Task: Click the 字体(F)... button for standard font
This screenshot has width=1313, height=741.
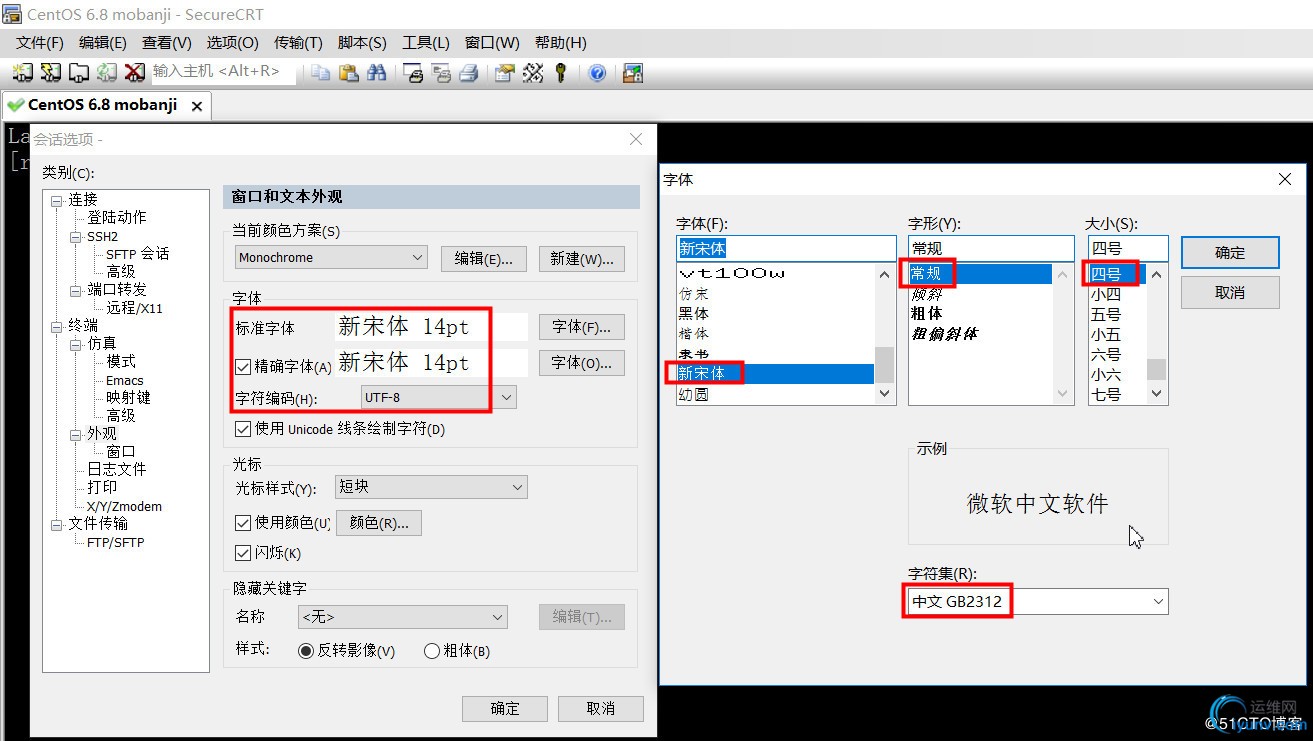Action: [582, 327]
